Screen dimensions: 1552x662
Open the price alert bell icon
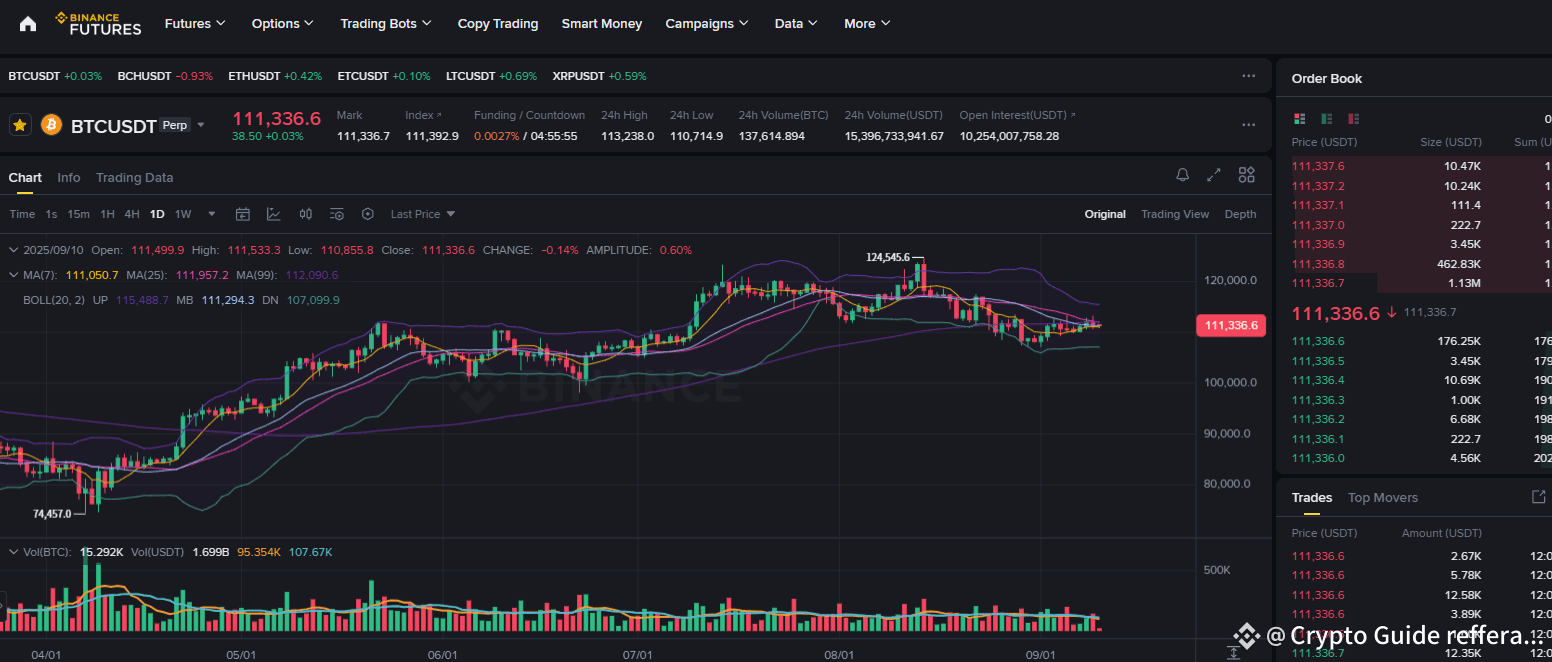tap(1183, 175)
